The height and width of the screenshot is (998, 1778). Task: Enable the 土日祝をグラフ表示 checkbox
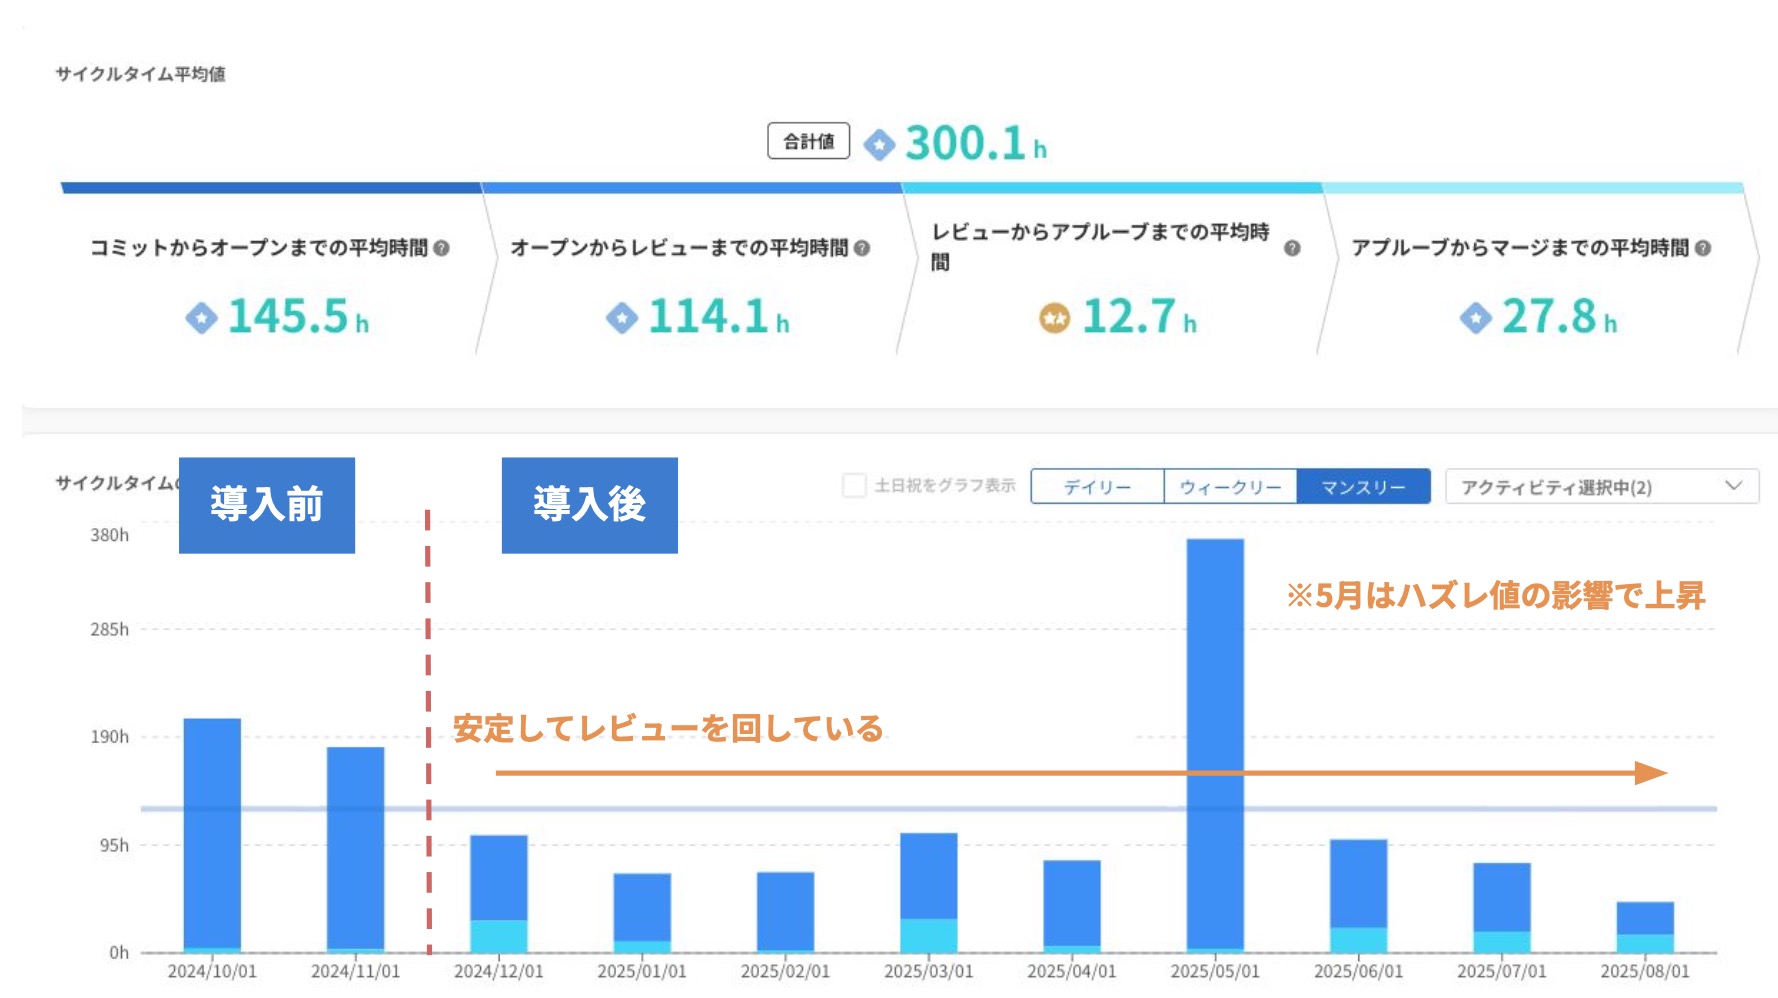click(854, 486)
